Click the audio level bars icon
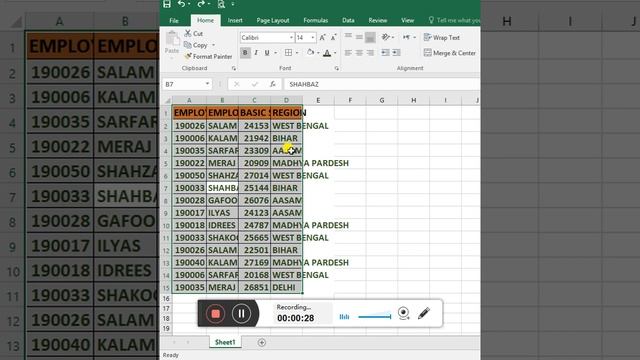Screen dimensions: 640x360 (344, 316)
